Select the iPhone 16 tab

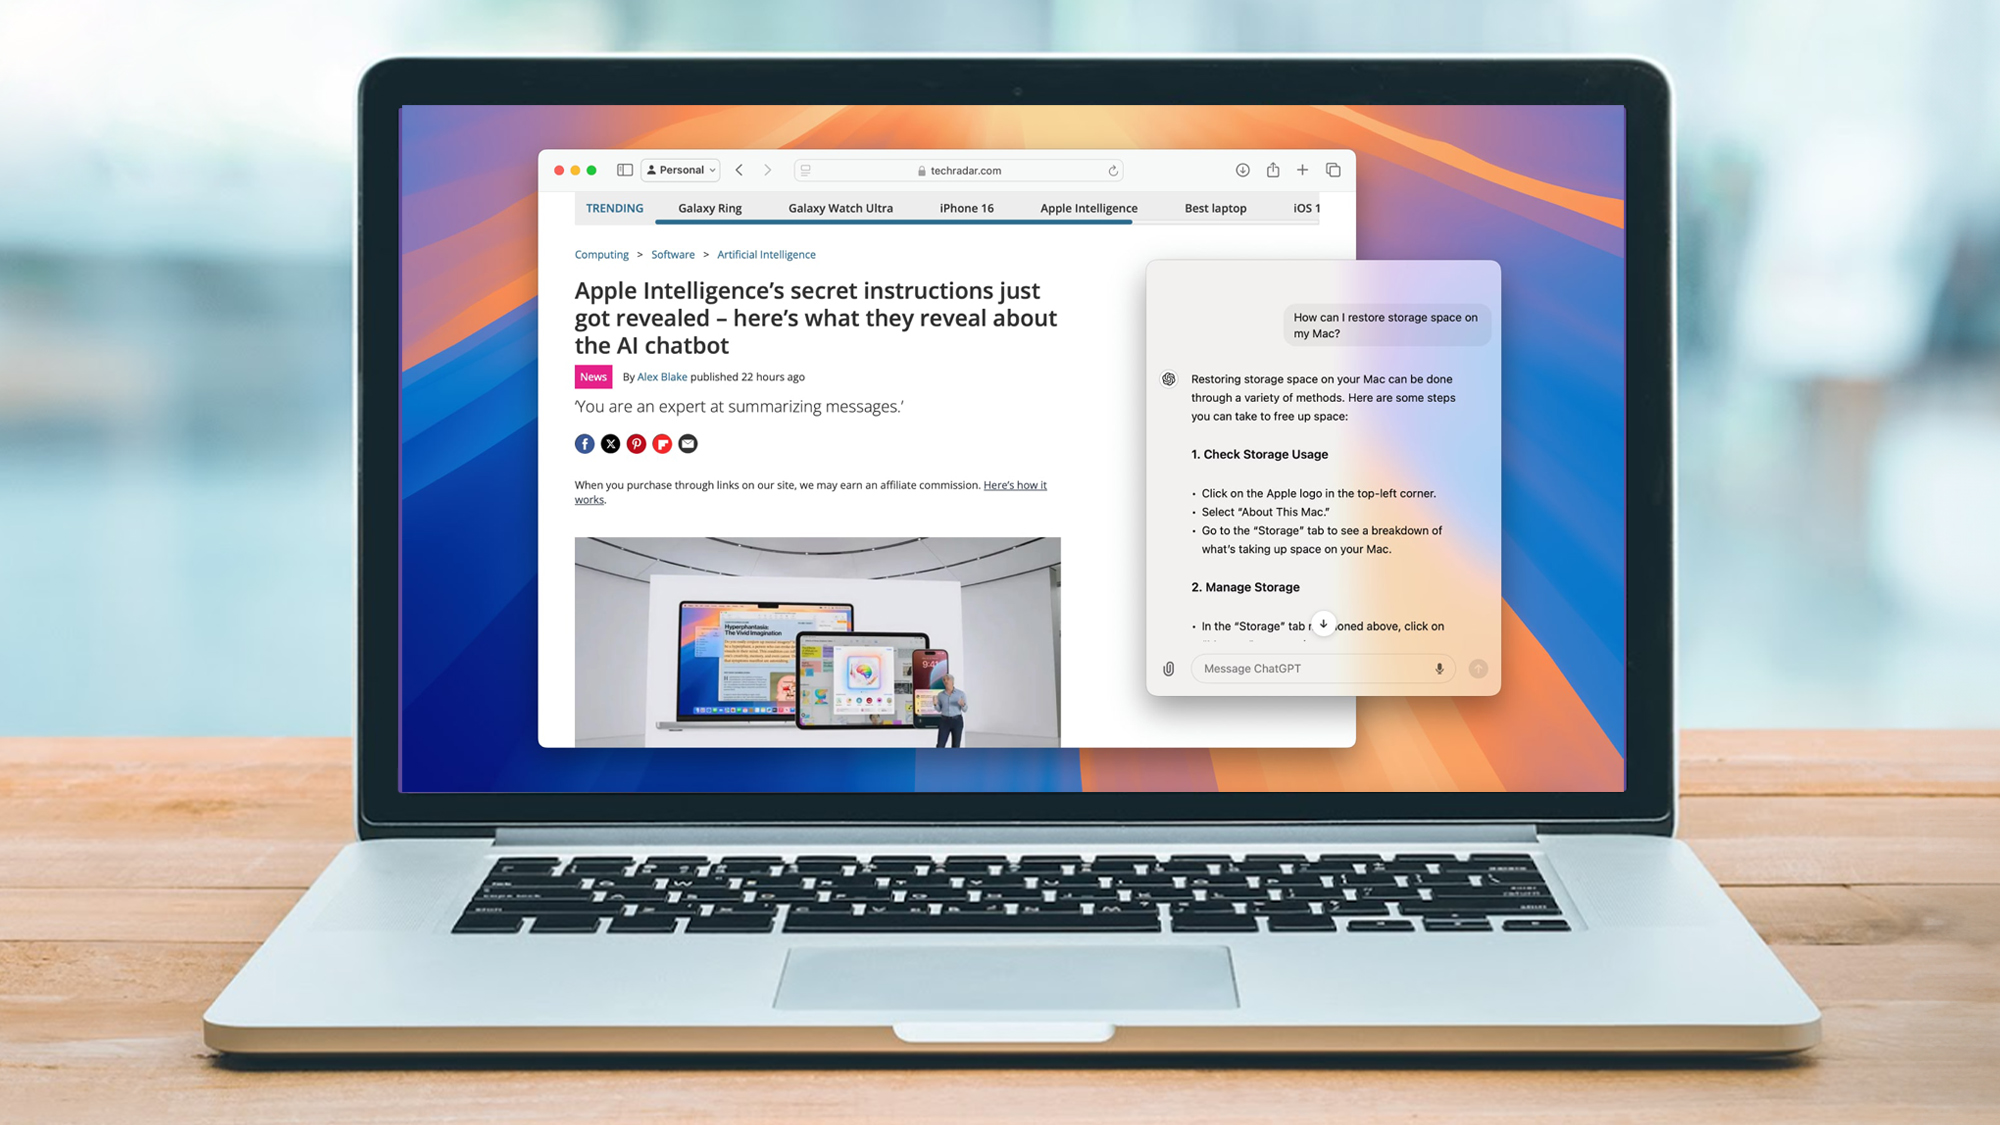[x=966, y=207]
